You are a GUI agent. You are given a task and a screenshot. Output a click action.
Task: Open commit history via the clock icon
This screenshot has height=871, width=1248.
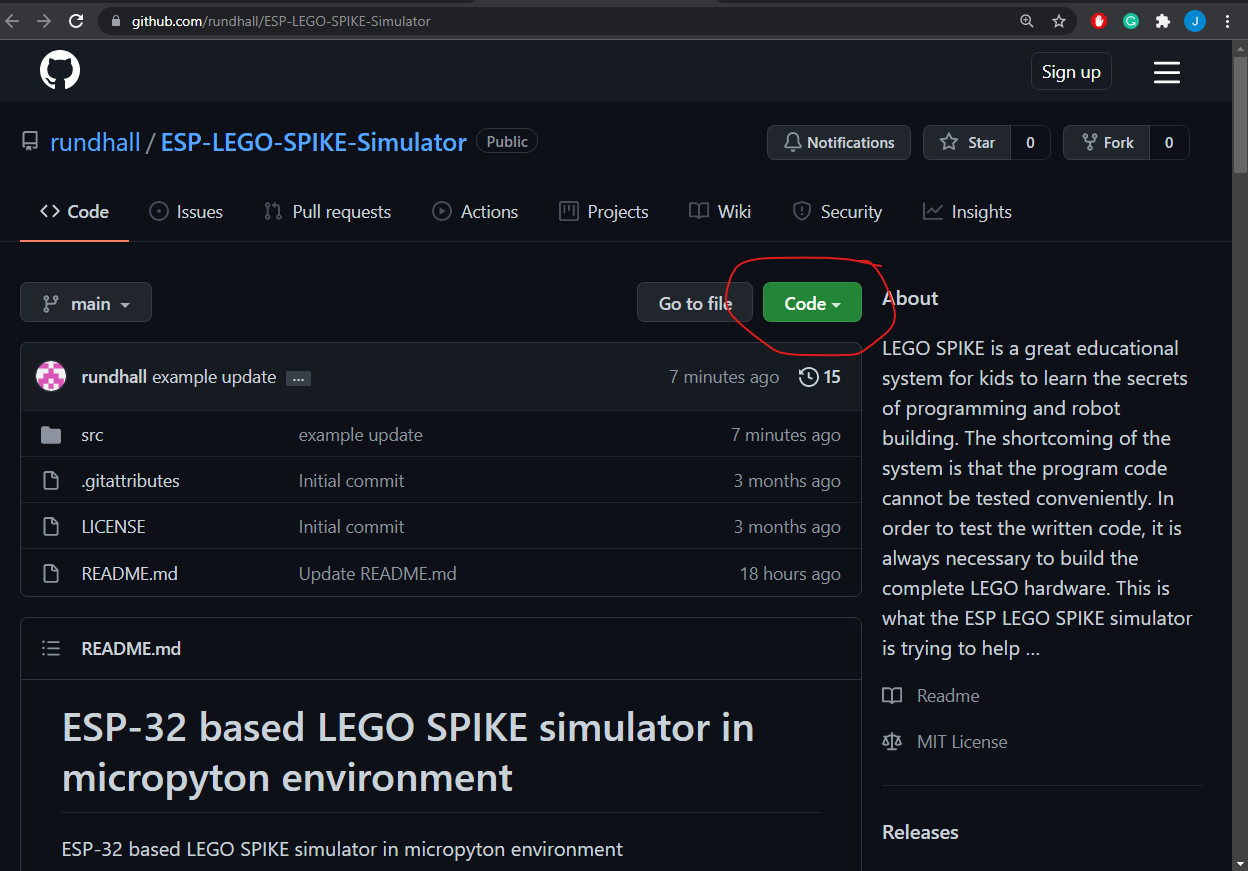point(806,377)
